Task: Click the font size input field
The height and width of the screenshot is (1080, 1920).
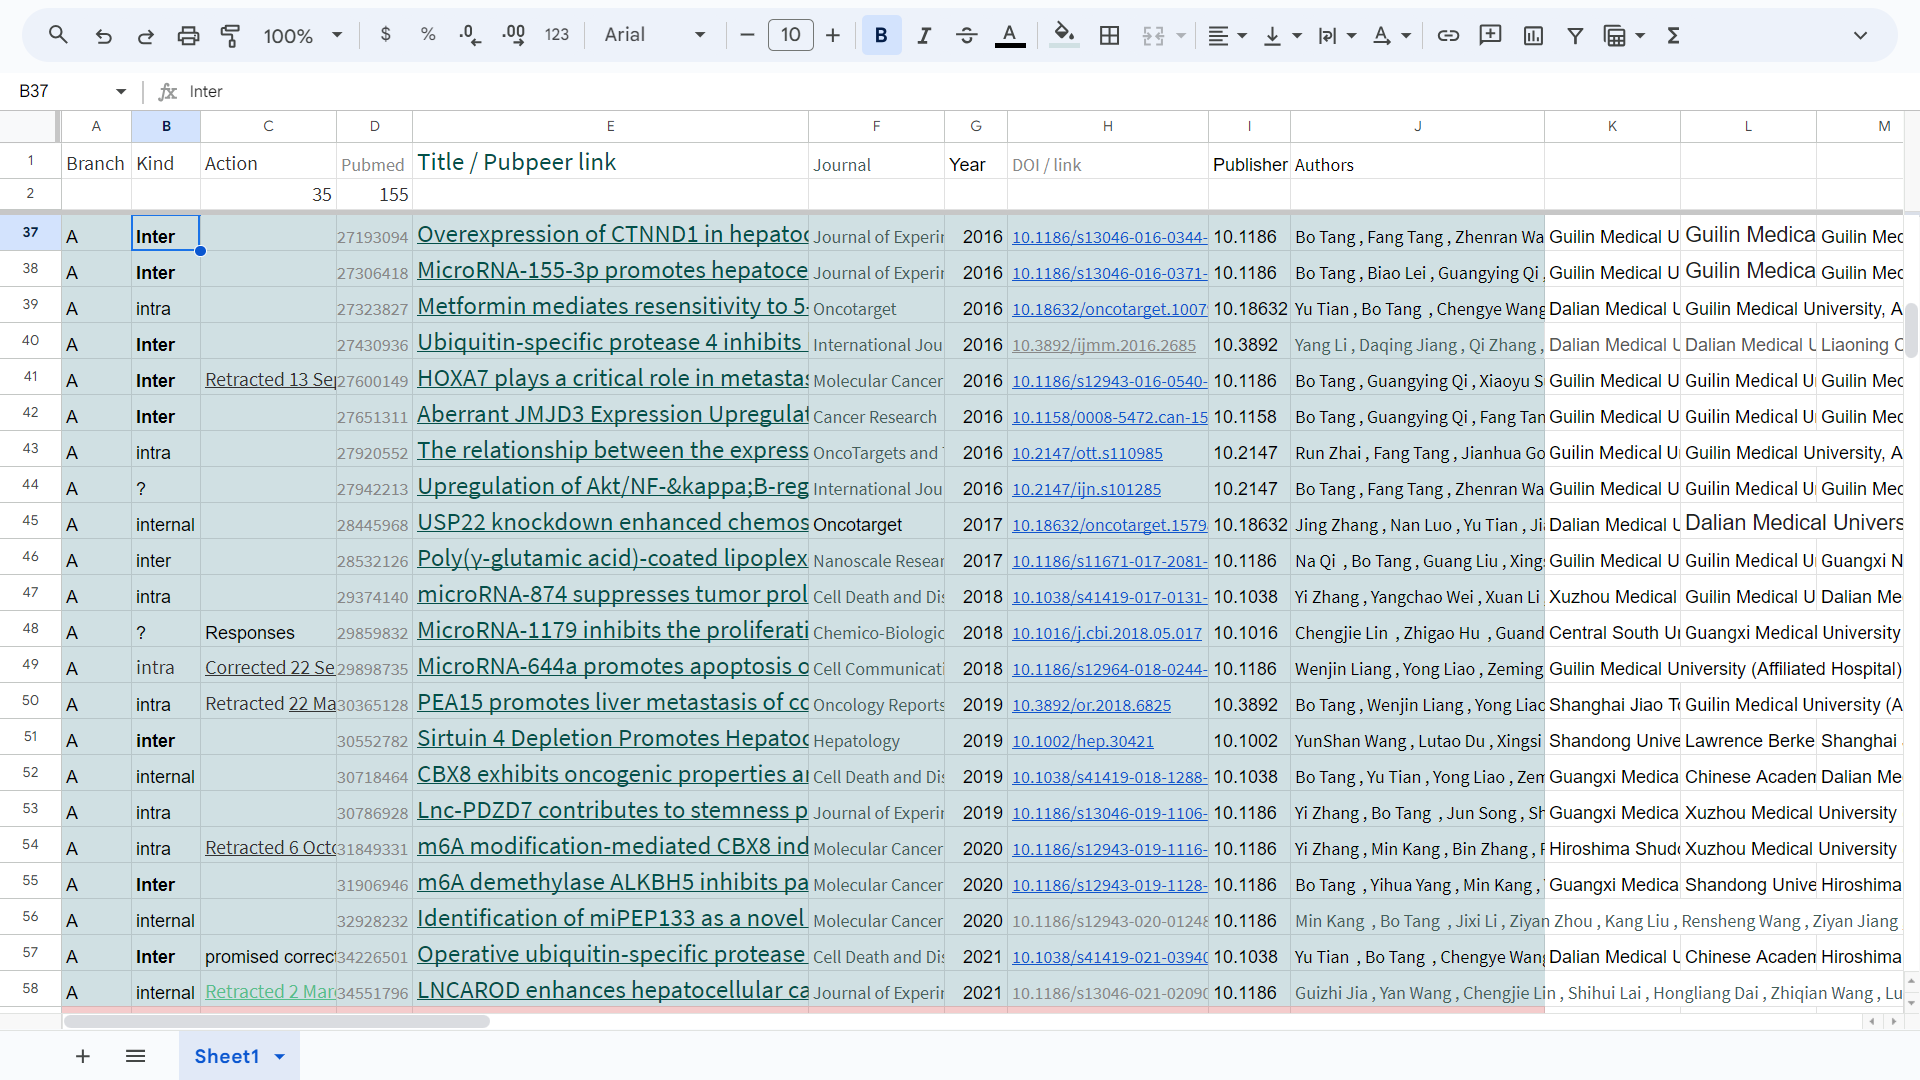Action: pos(790,36)
